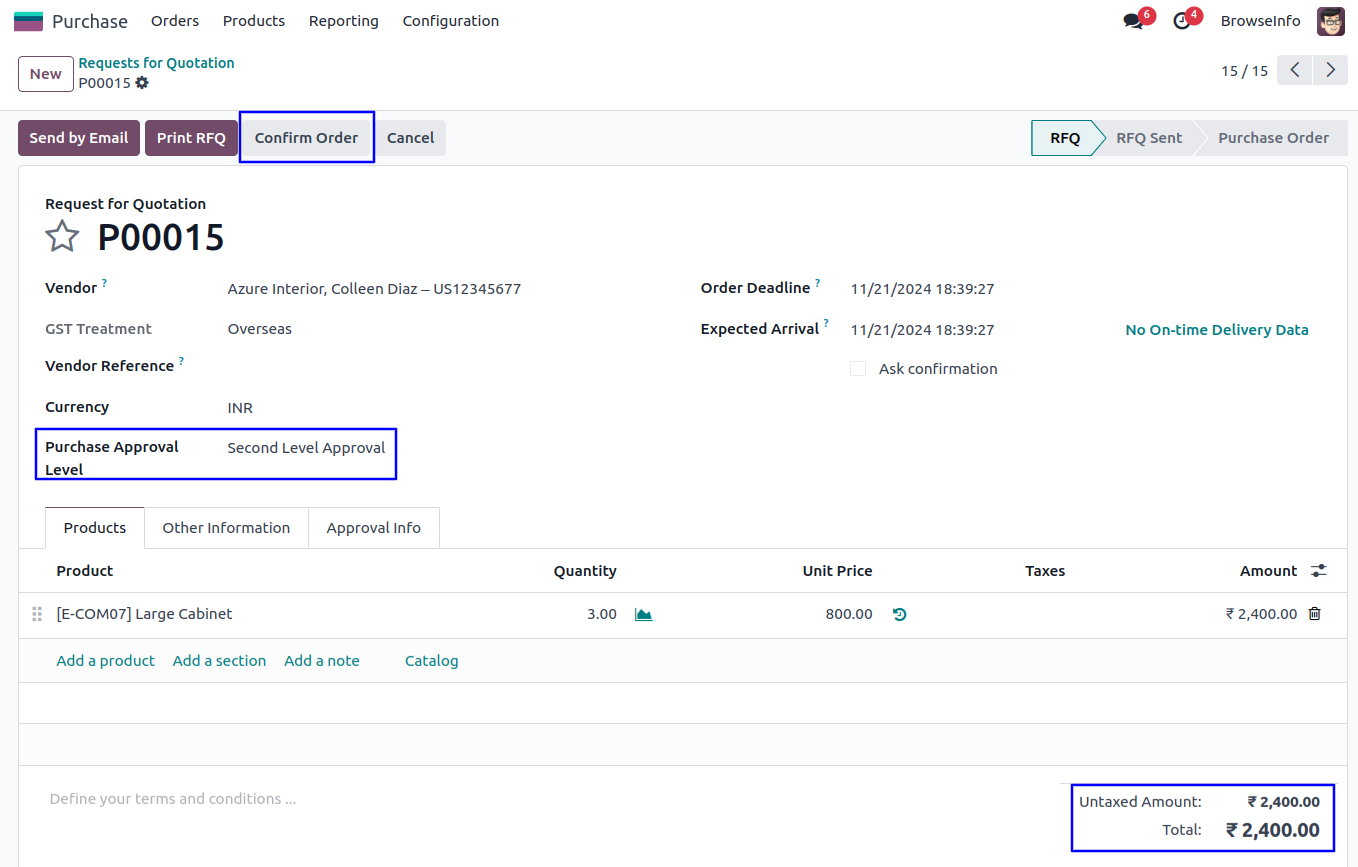Click the row drag handle for Large Cabinet

(x=37, y=614)
